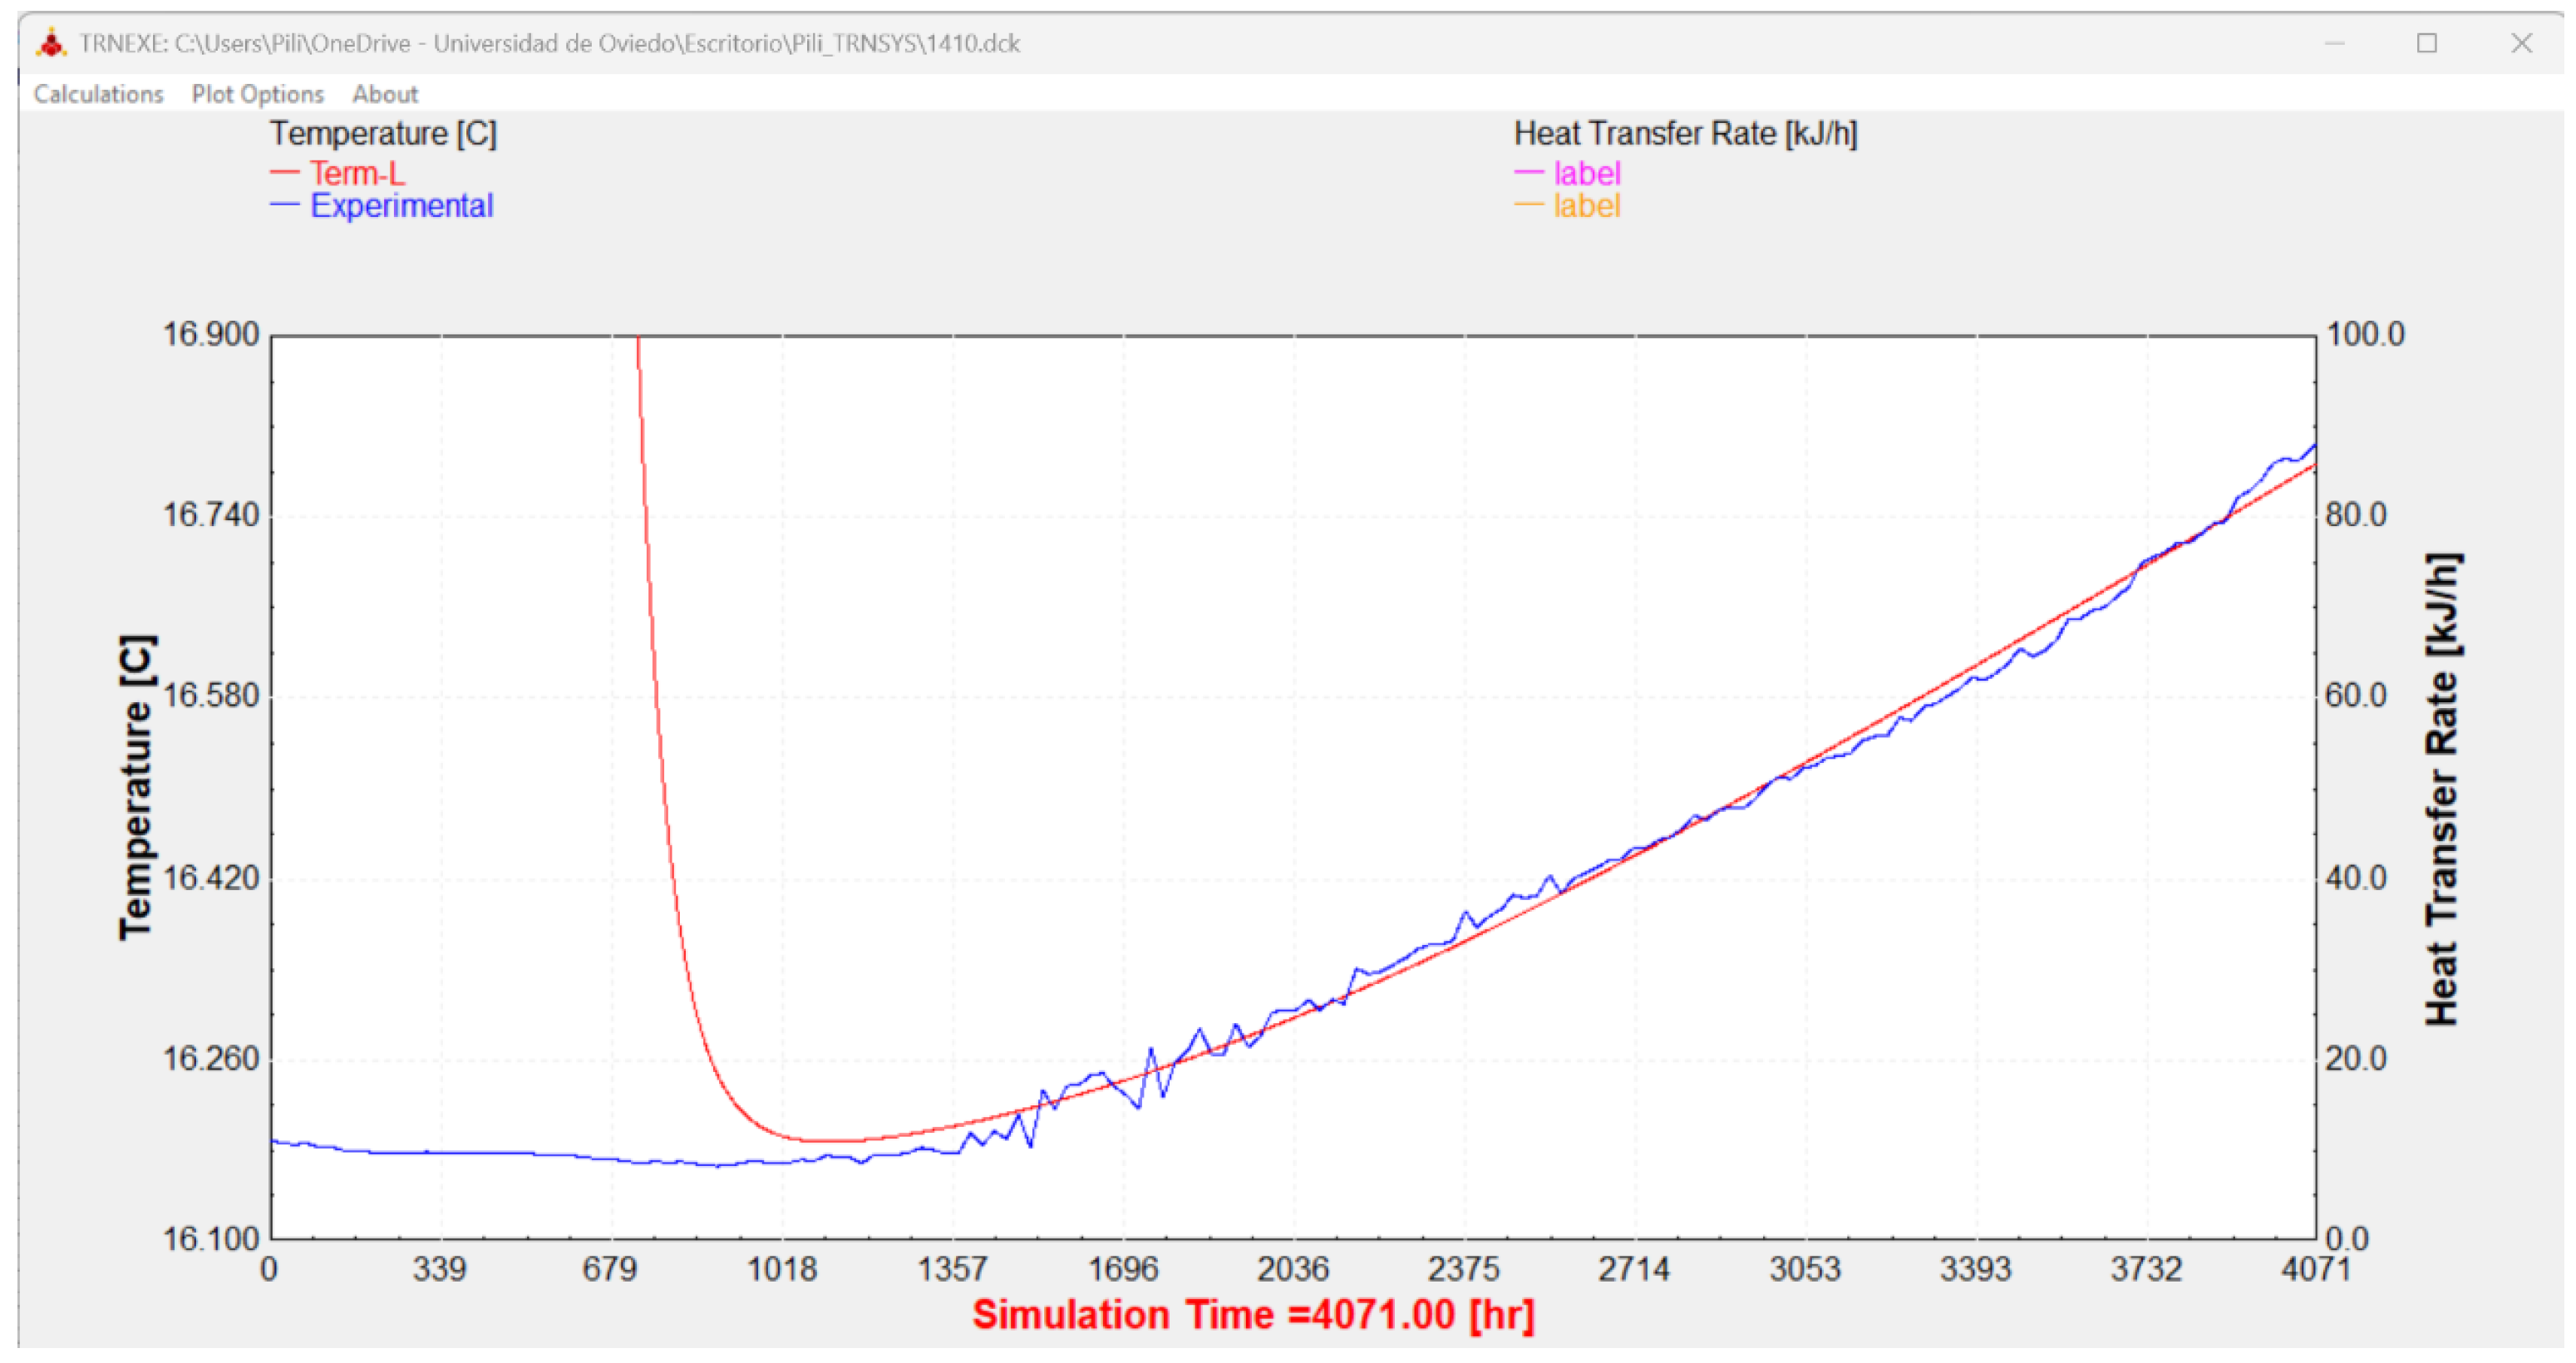Screen dimensions: 2576x1363
Task: Click the vertical Temperature [C] axis title
Action: coord(136,787)
